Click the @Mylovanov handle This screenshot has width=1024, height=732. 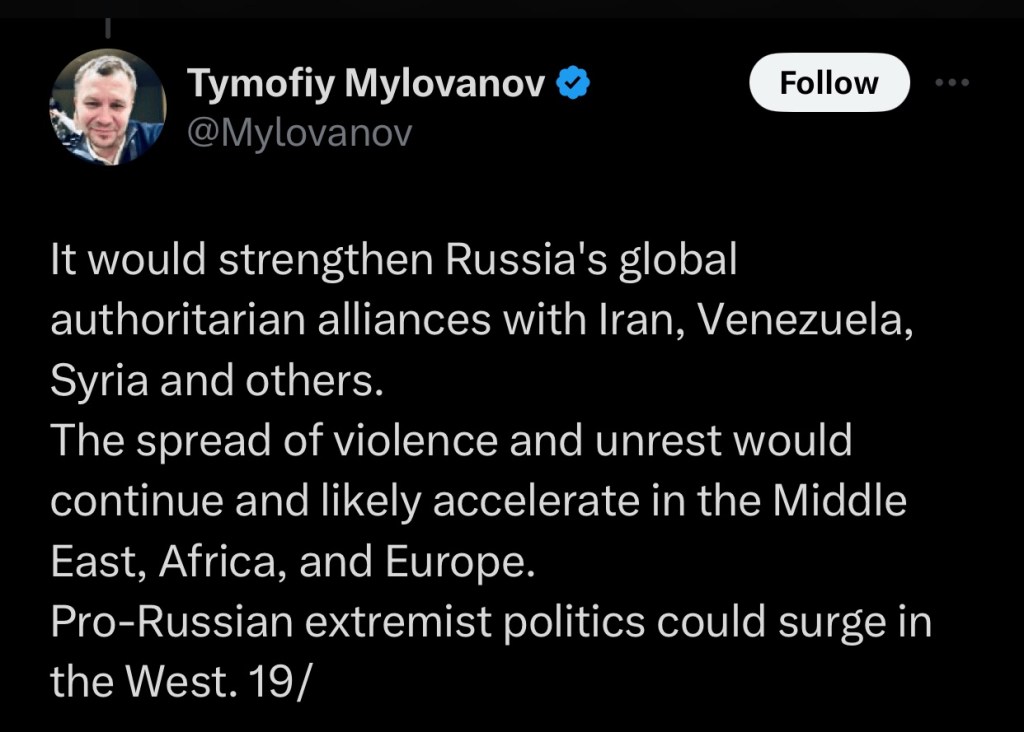tap(299, 132)
